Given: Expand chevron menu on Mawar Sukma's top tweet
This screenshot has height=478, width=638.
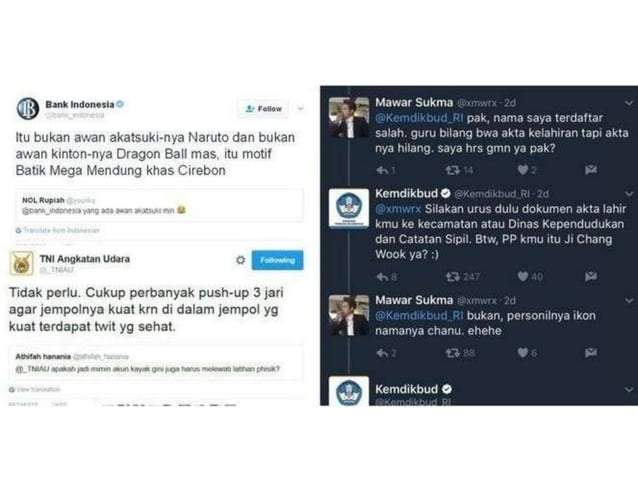Looking at the screenshot, I should [629, 103].
